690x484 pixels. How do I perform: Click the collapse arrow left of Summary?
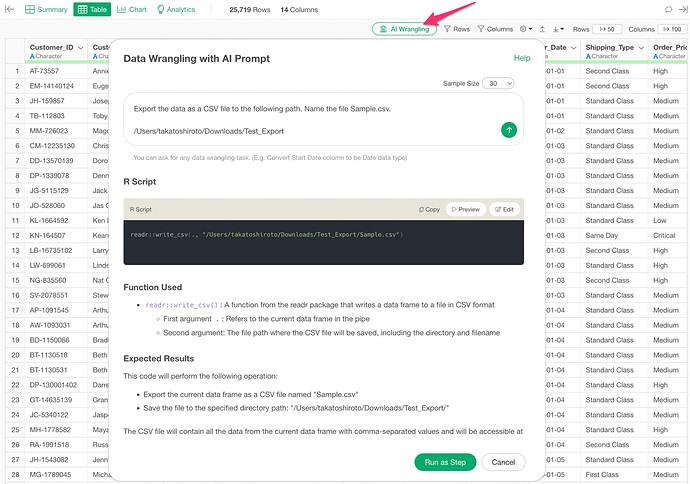click(x=10, y=9)
